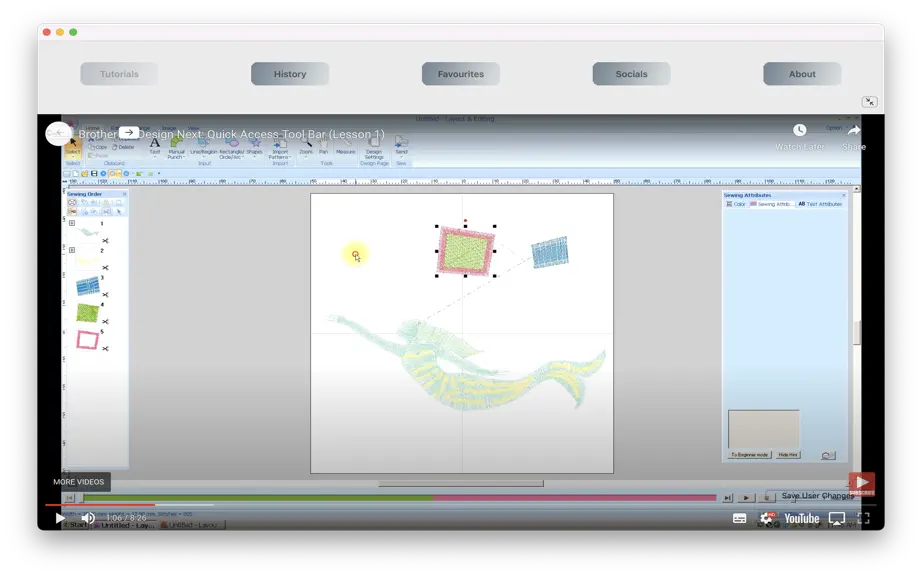Screen dimensions: 922x576
Task: Click the YouTube logo in player bar
Action: [x=801, y=518]
